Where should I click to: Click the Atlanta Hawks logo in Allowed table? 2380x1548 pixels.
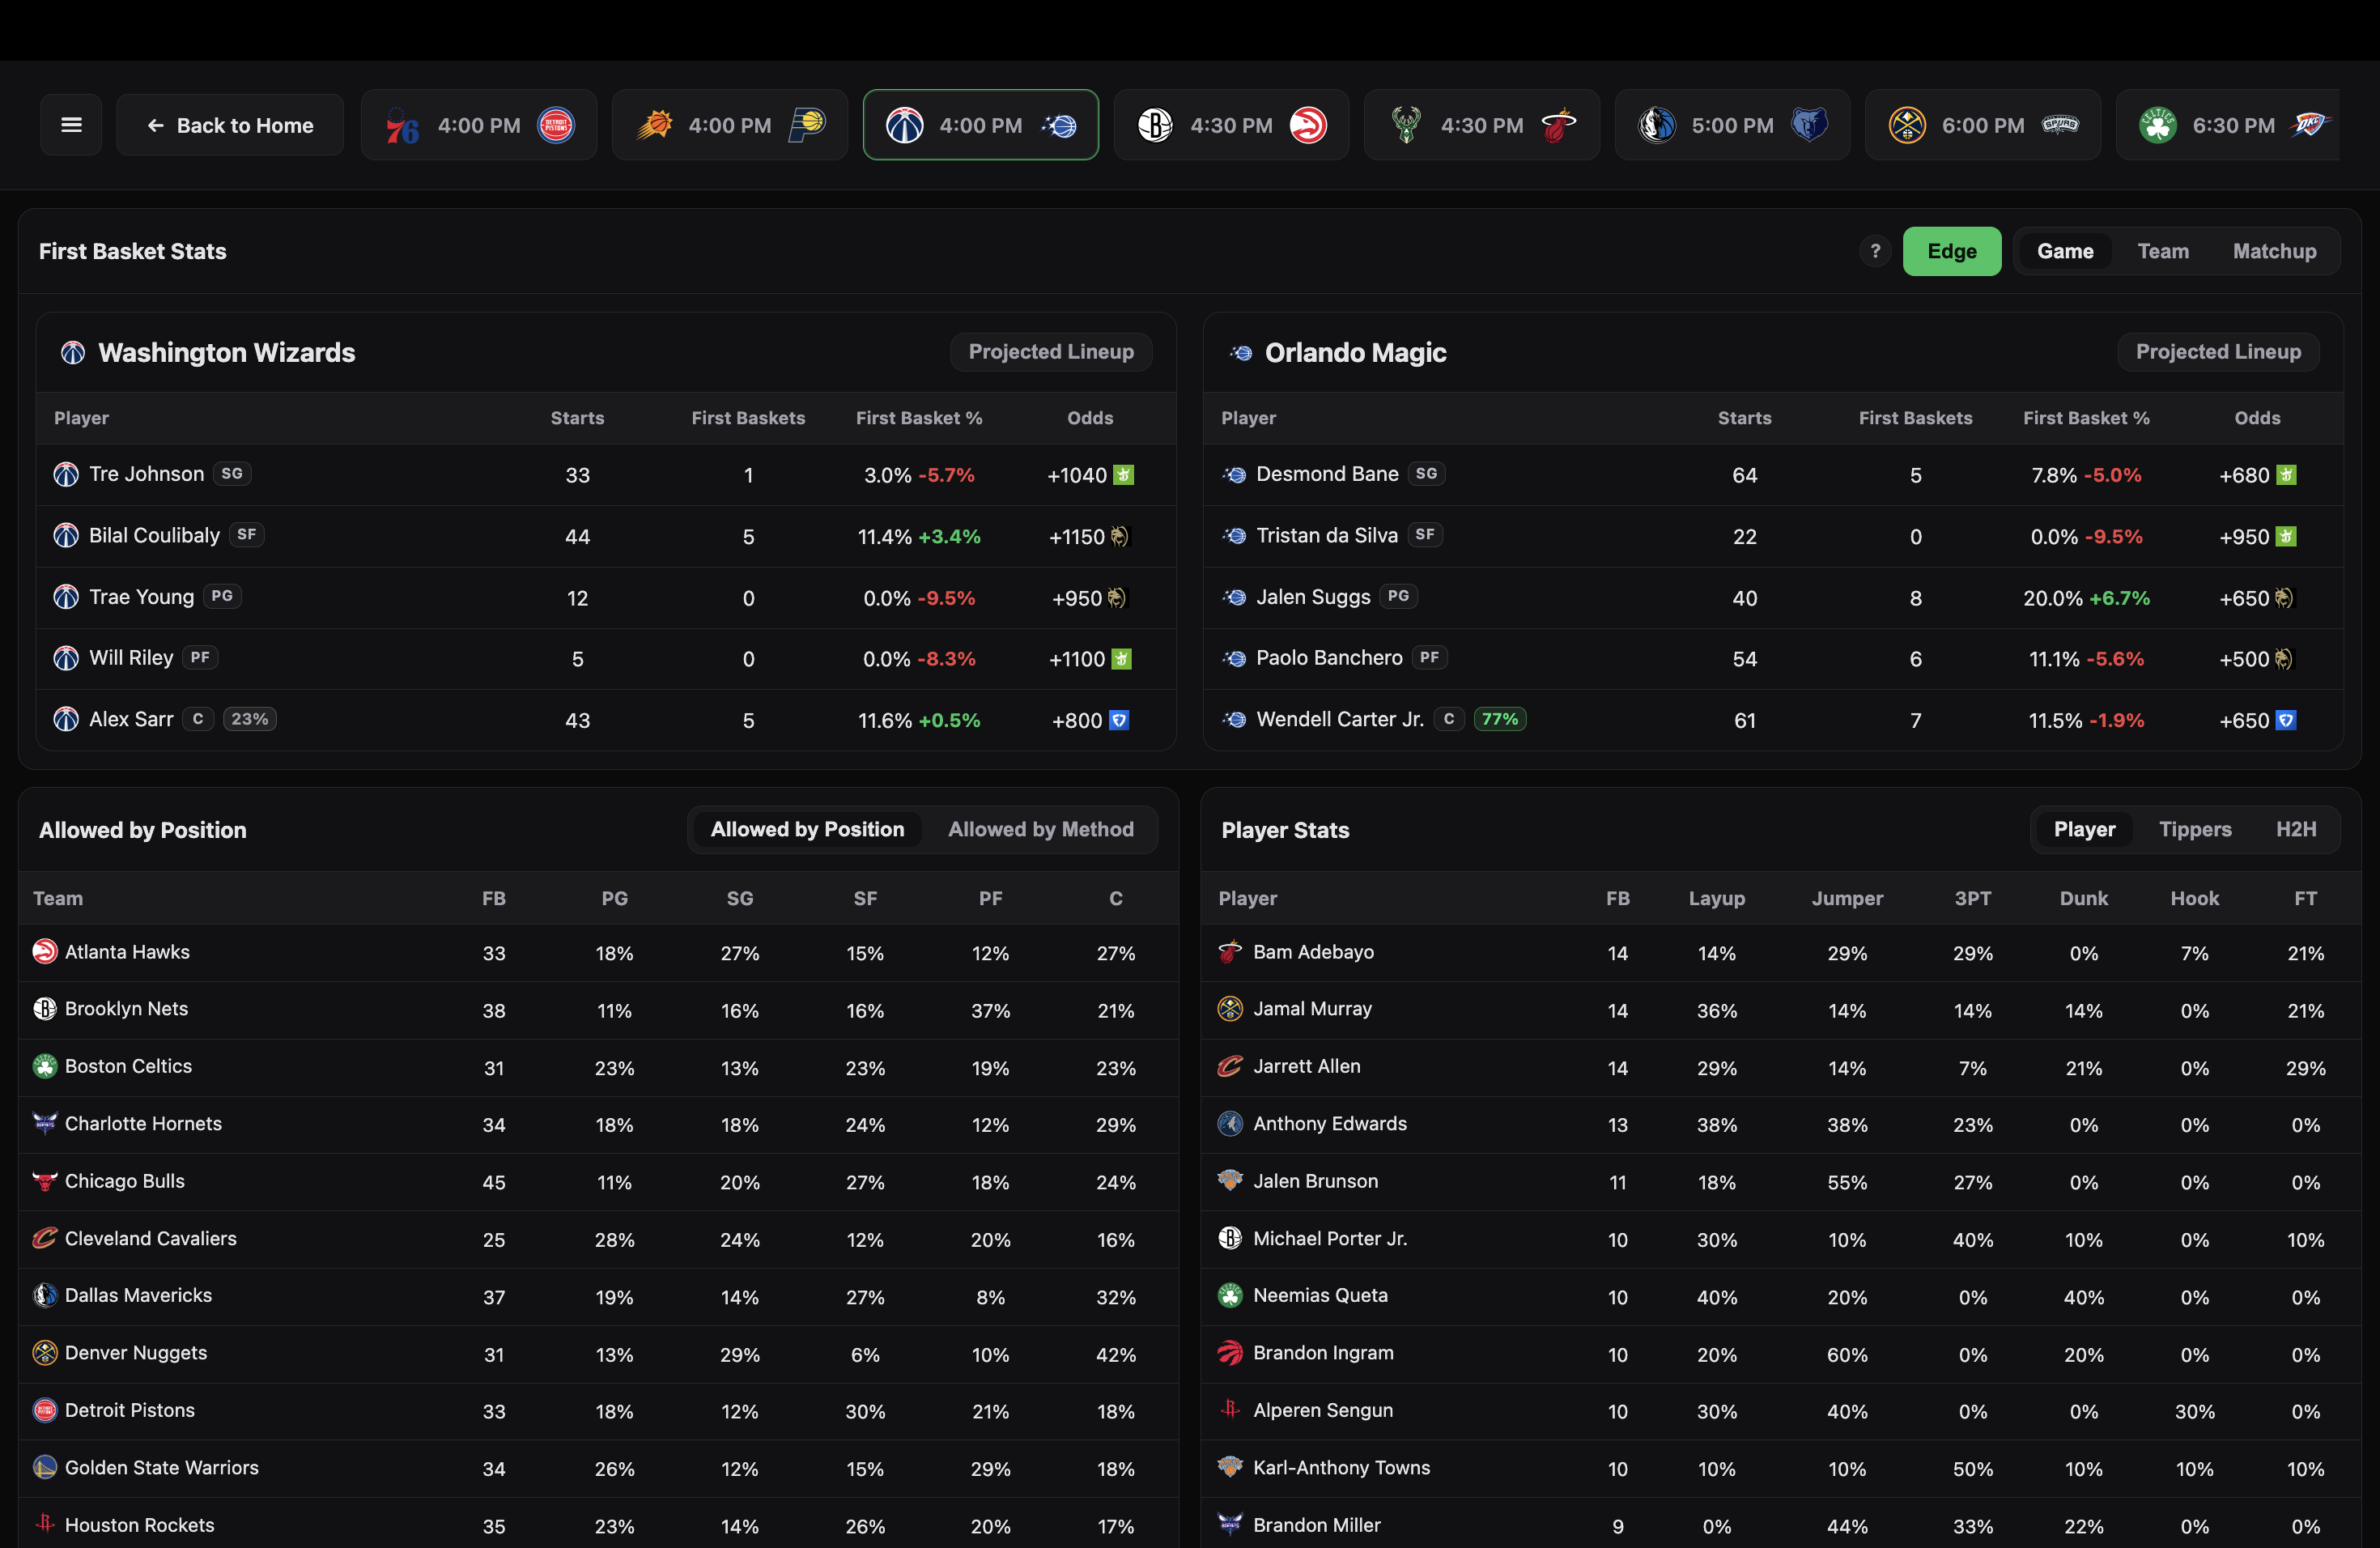[x=45, y=952]
